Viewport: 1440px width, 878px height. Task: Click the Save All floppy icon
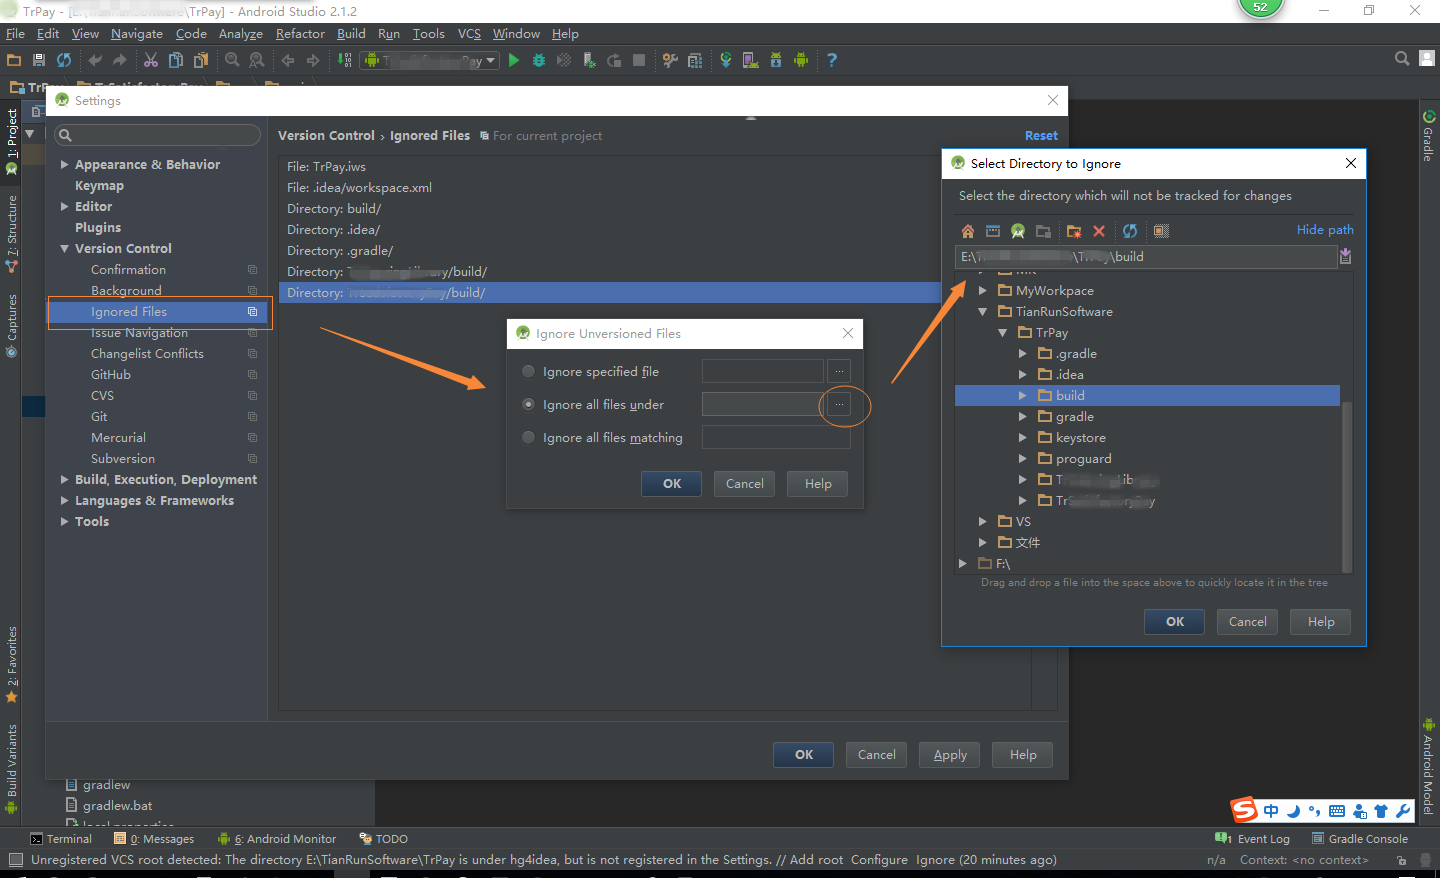tap(39, 60)
